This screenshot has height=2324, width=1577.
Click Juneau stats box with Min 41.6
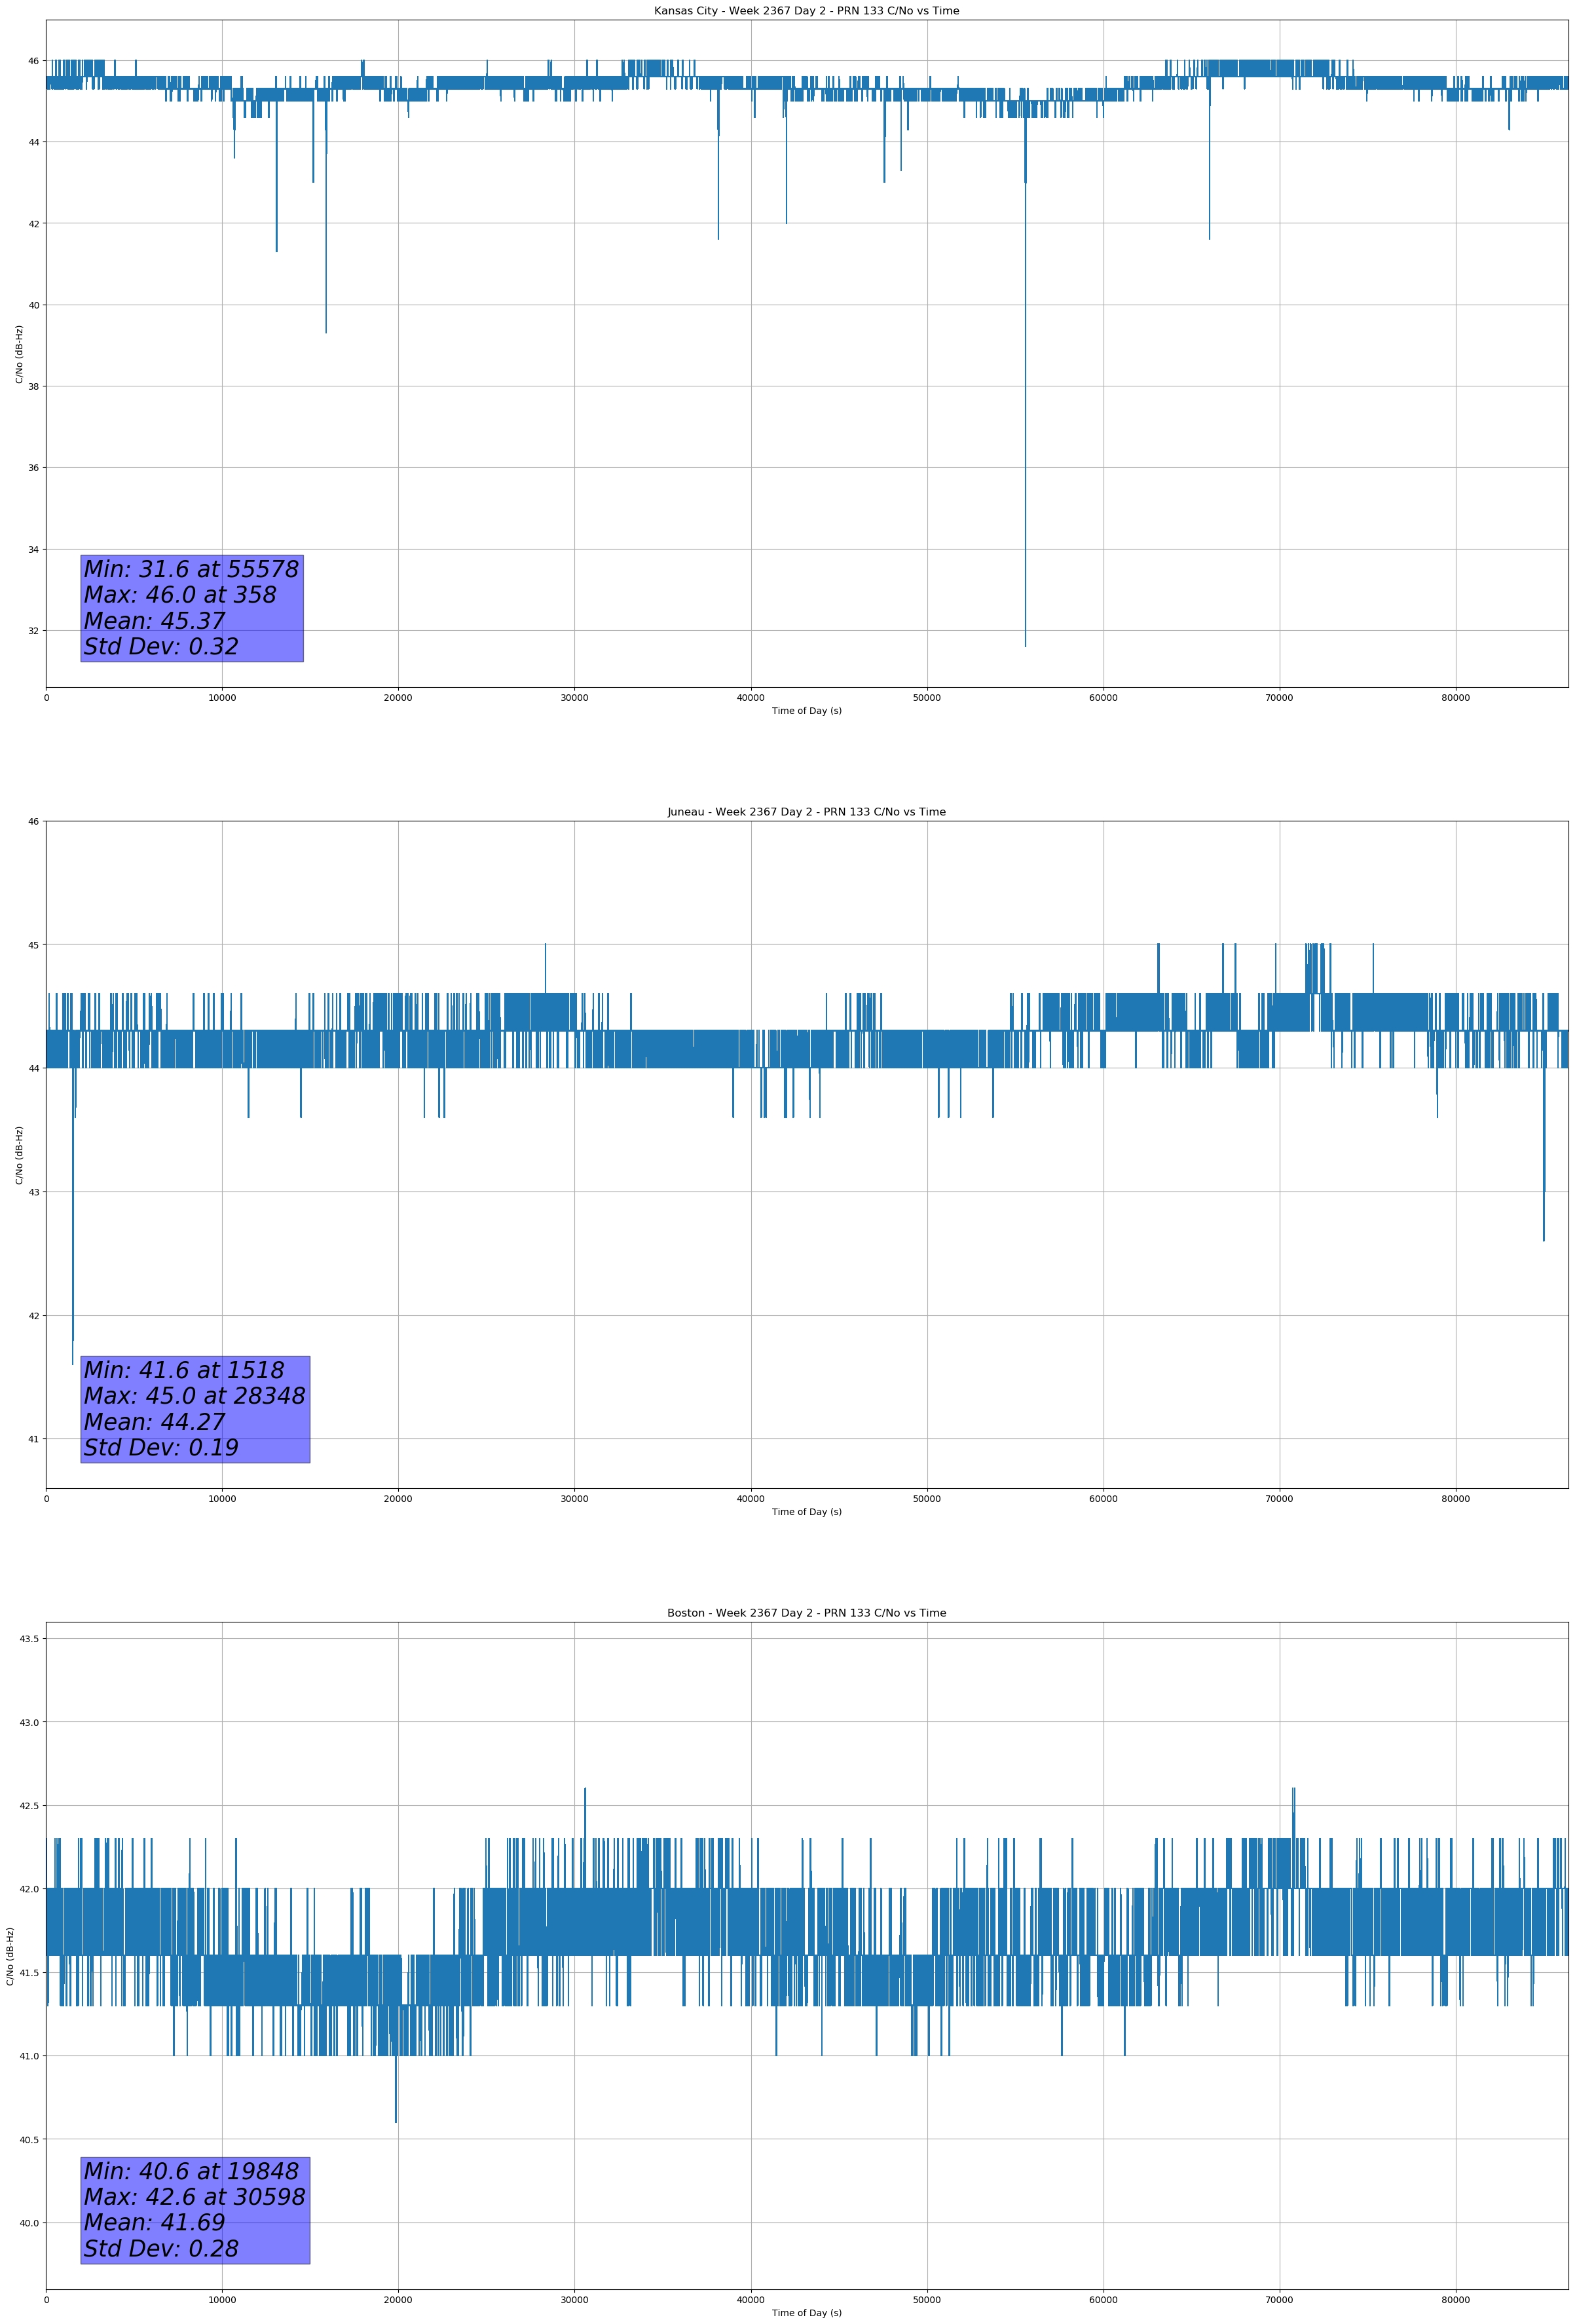coord(195,1409)
